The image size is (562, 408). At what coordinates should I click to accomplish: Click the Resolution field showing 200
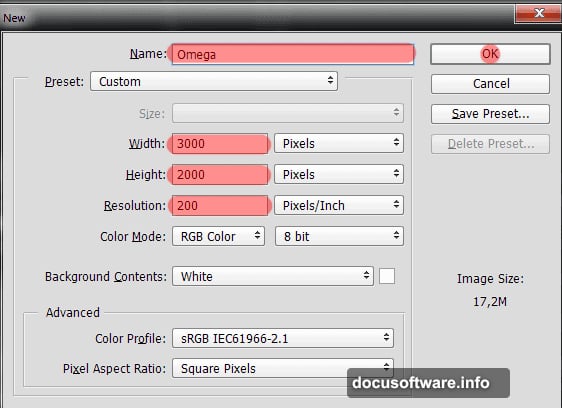click(x=220, y=205)
